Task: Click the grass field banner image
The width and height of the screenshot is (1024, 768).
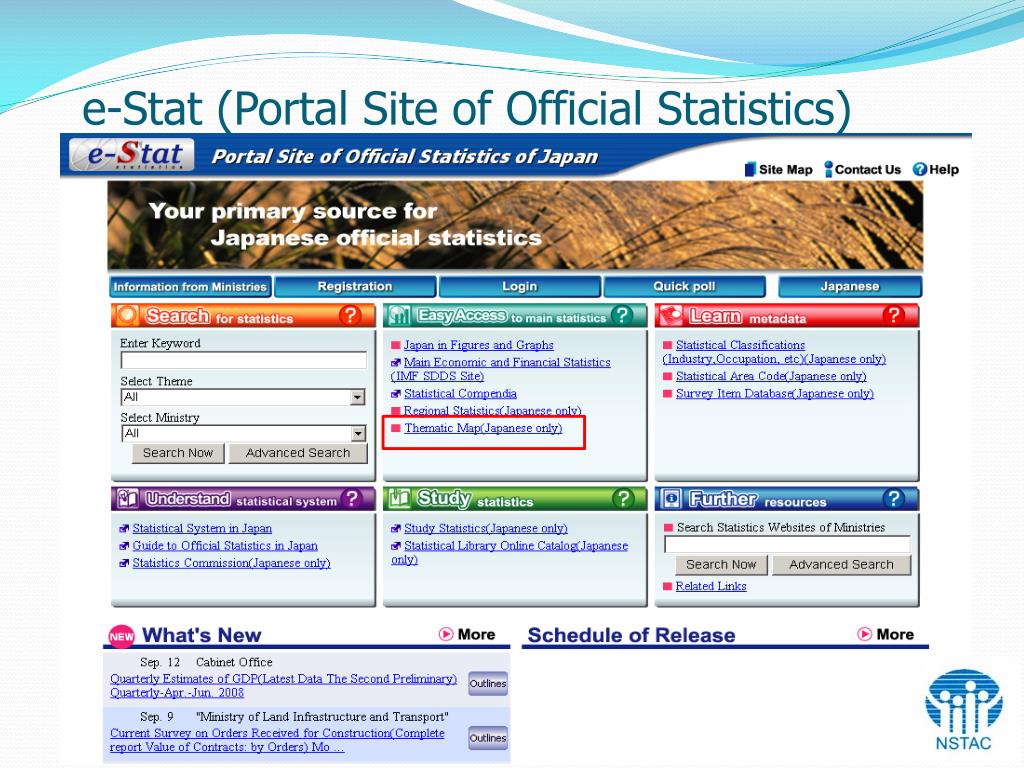Action: tap(515, 225)
